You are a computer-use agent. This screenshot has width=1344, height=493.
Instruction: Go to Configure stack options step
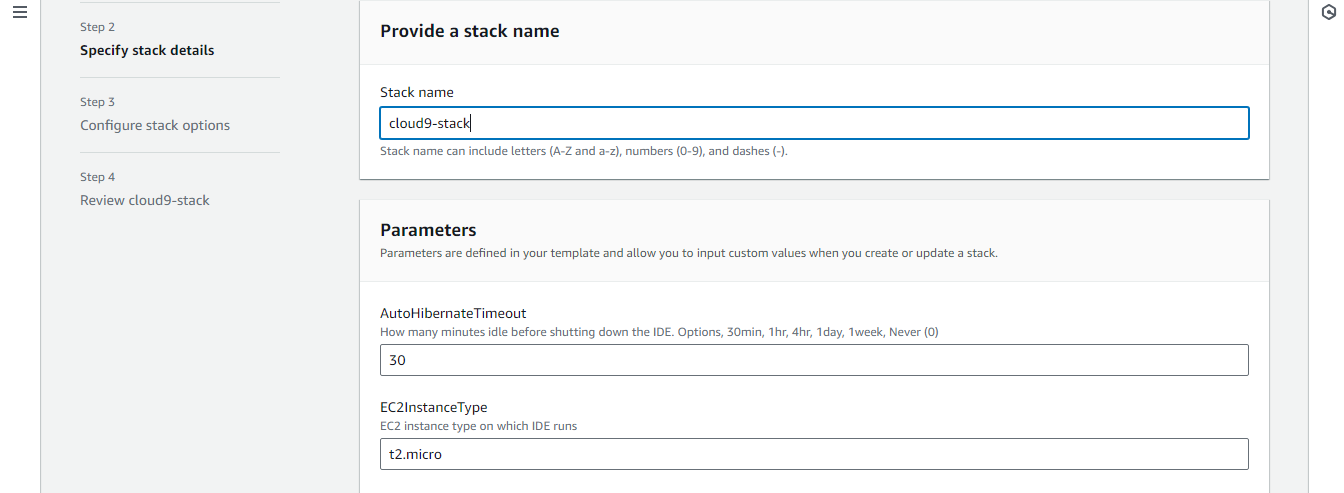coord(155,125)
